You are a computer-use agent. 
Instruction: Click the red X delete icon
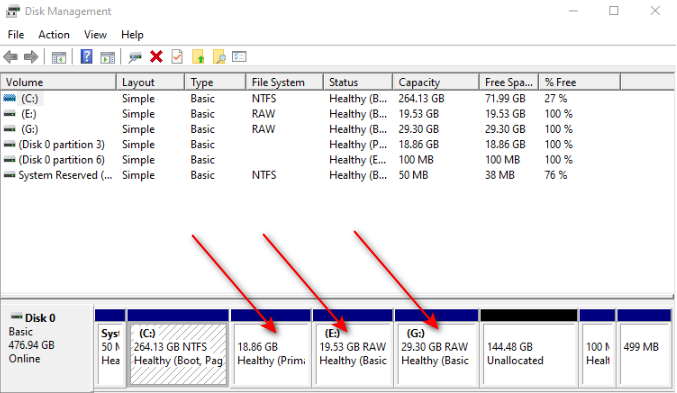point(156,57)
